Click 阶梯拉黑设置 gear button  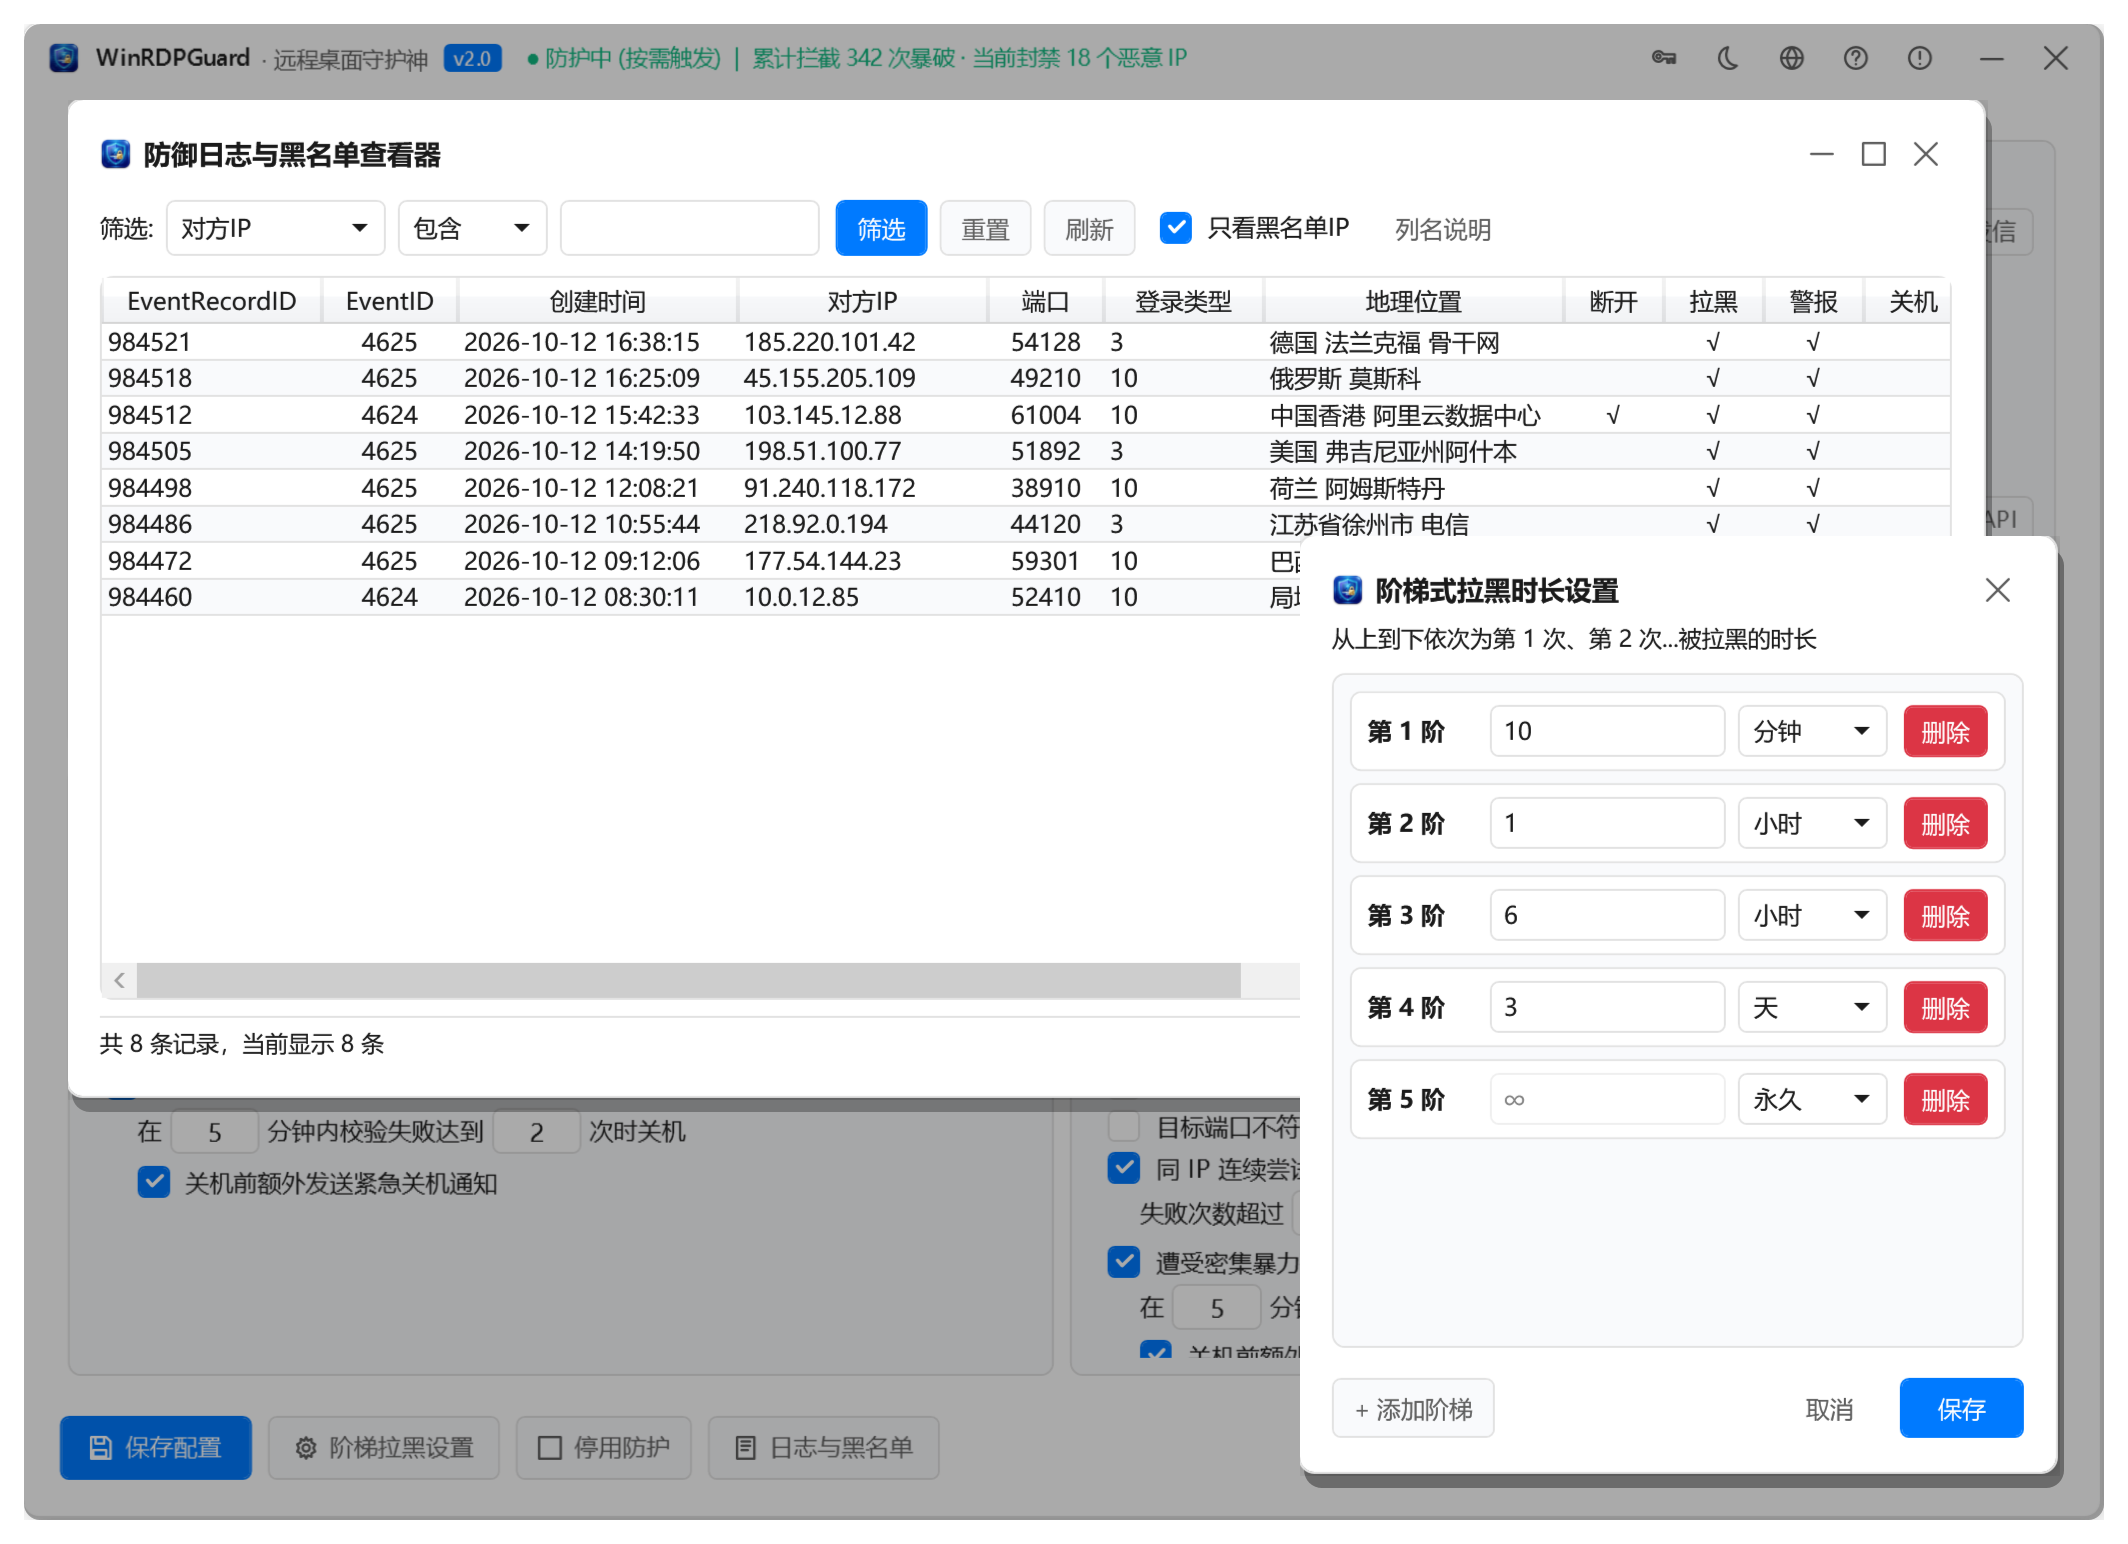pos(385,1447)
